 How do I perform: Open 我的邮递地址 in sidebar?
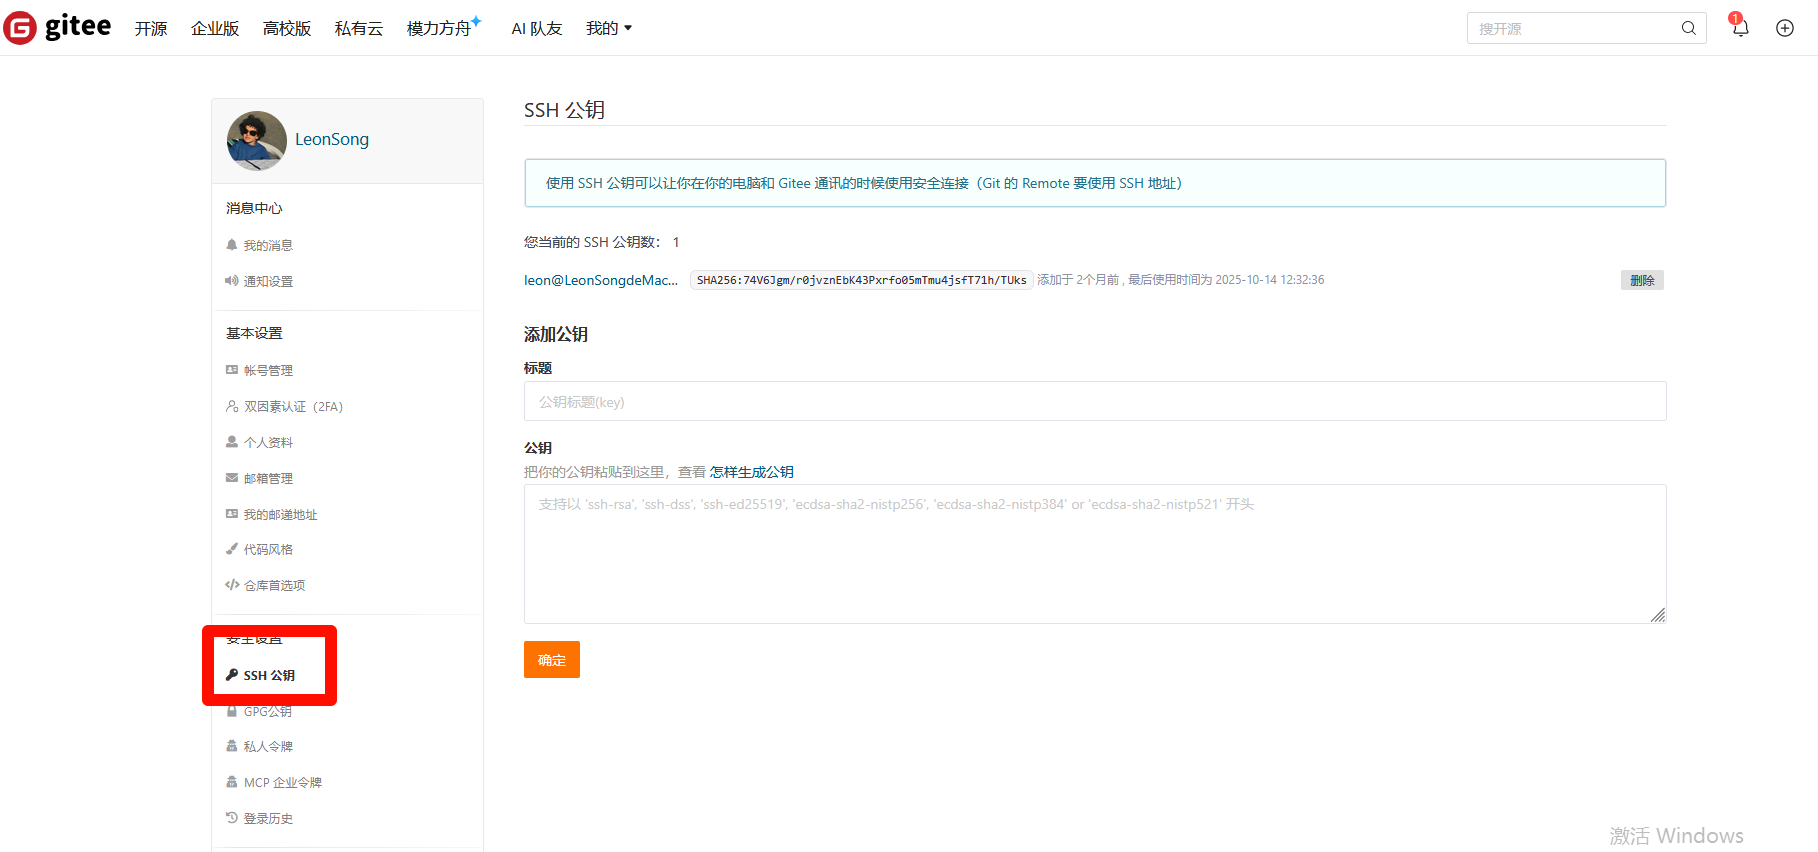pyautogui.click(x=281, y=514)
